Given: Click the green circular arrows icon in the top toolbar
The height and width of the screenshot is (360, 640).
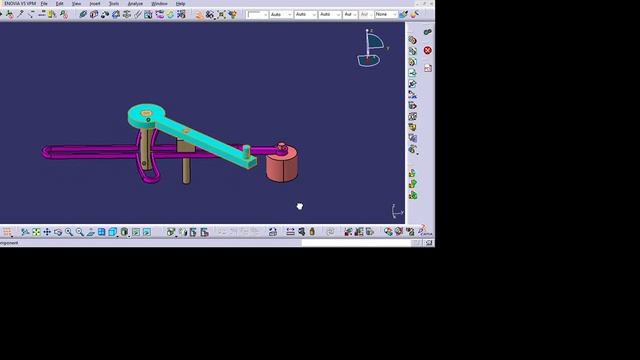Looking at the screenshot, I should pos(170,15).
